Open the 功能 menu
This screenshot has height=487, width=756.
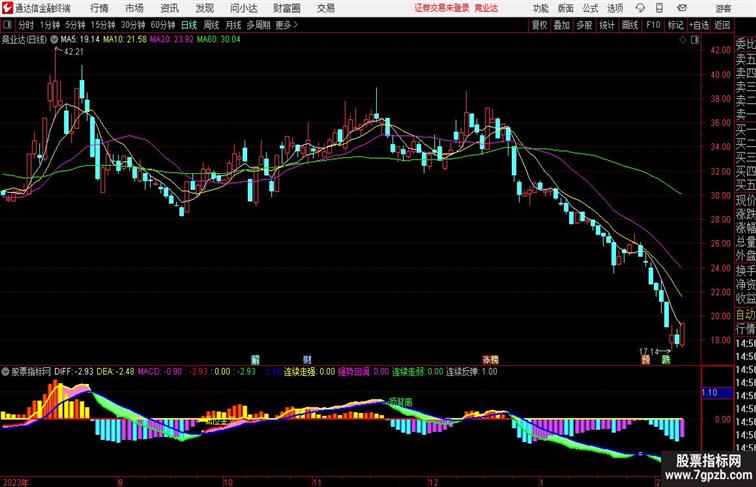click(541, 8)
